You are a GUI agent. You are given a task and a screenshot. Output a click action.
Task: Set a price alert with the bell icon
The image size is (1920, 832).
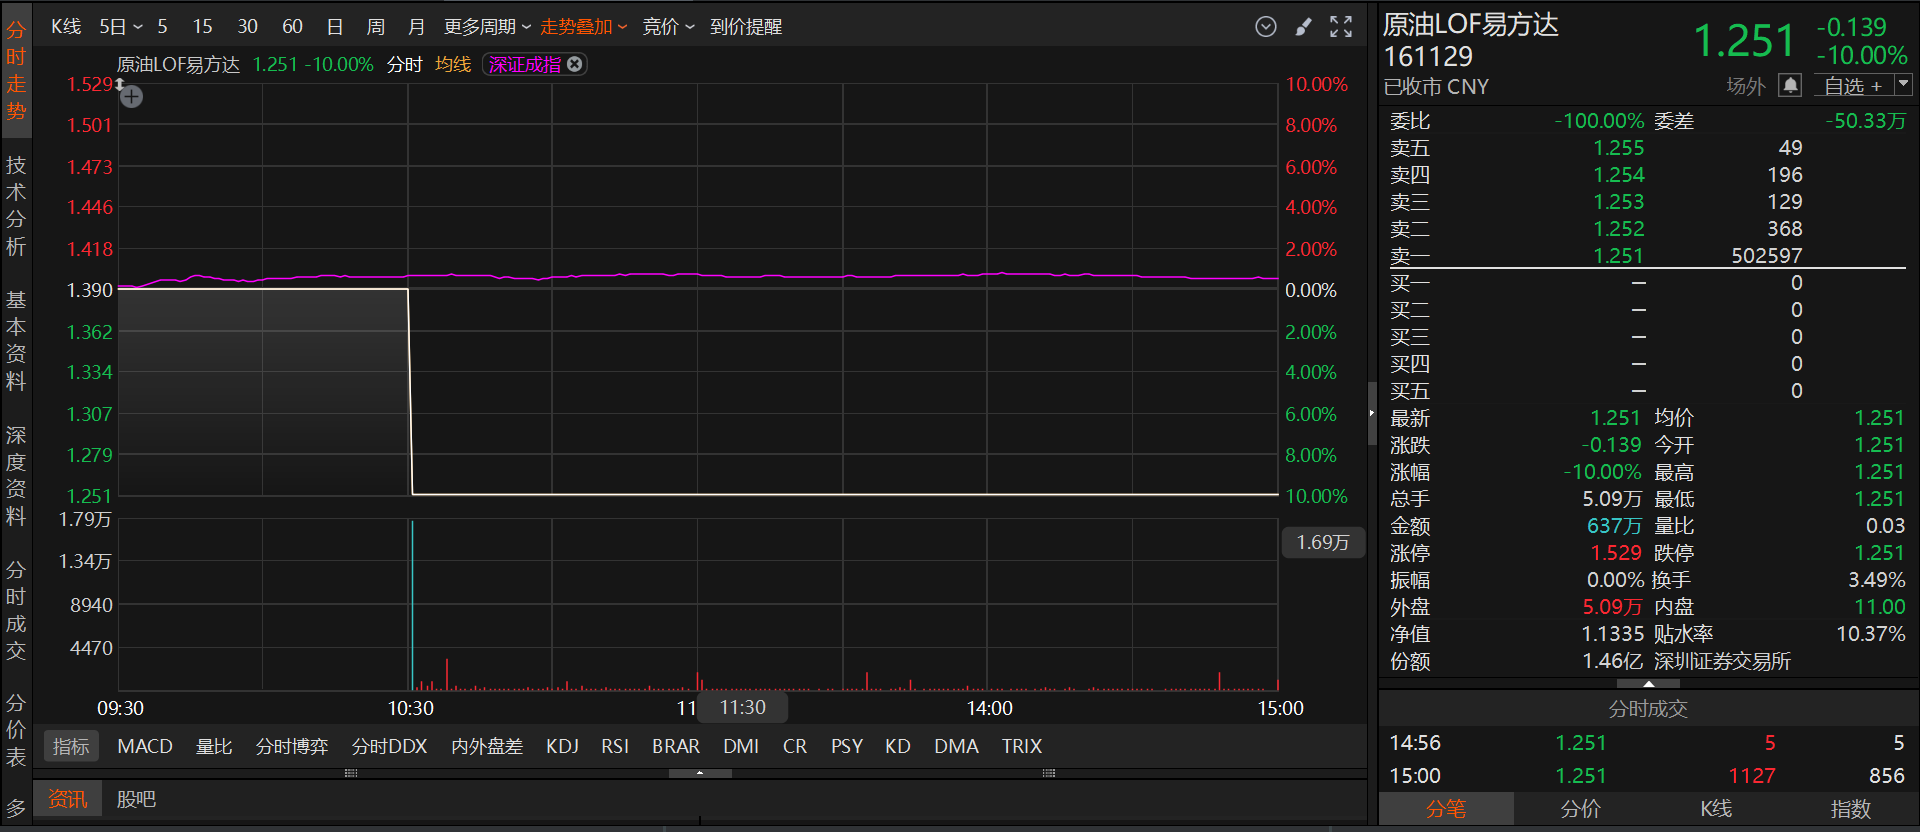click(1790, 86)
